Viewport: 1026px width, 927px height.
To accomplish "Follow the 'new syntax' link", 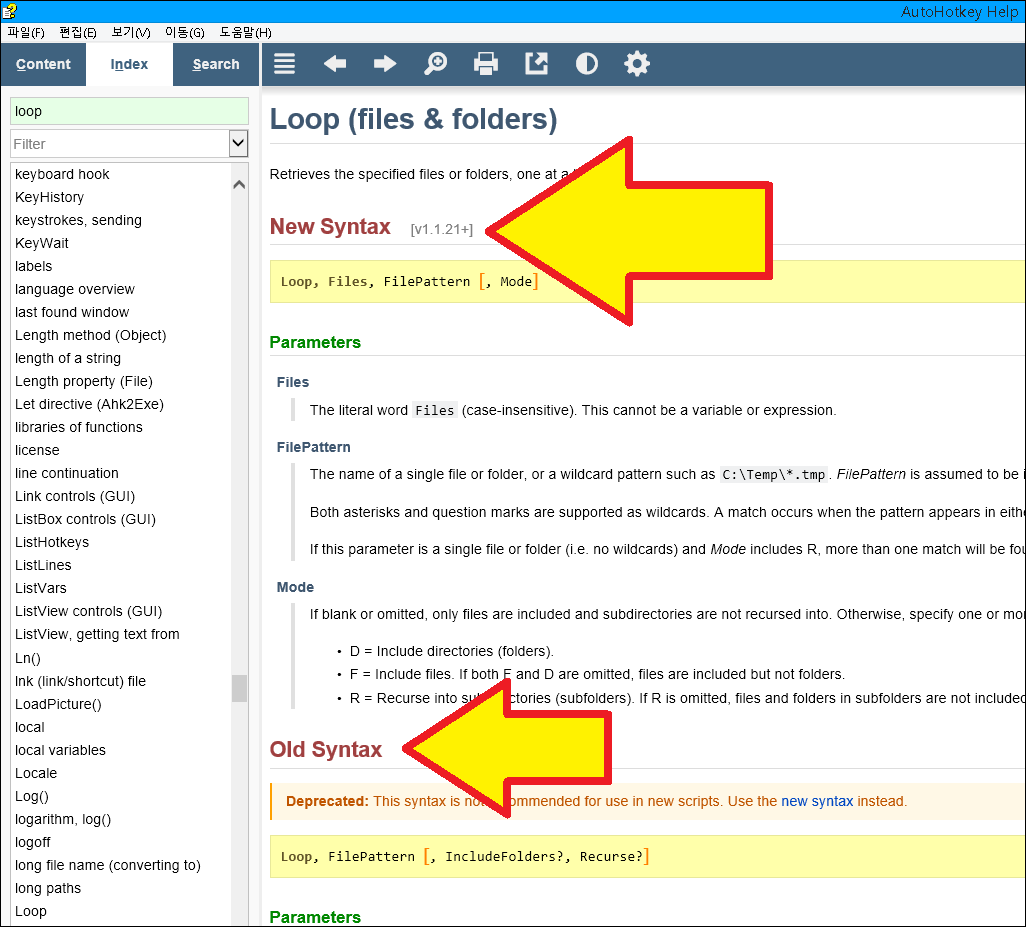I will click(x=817, y=801).
